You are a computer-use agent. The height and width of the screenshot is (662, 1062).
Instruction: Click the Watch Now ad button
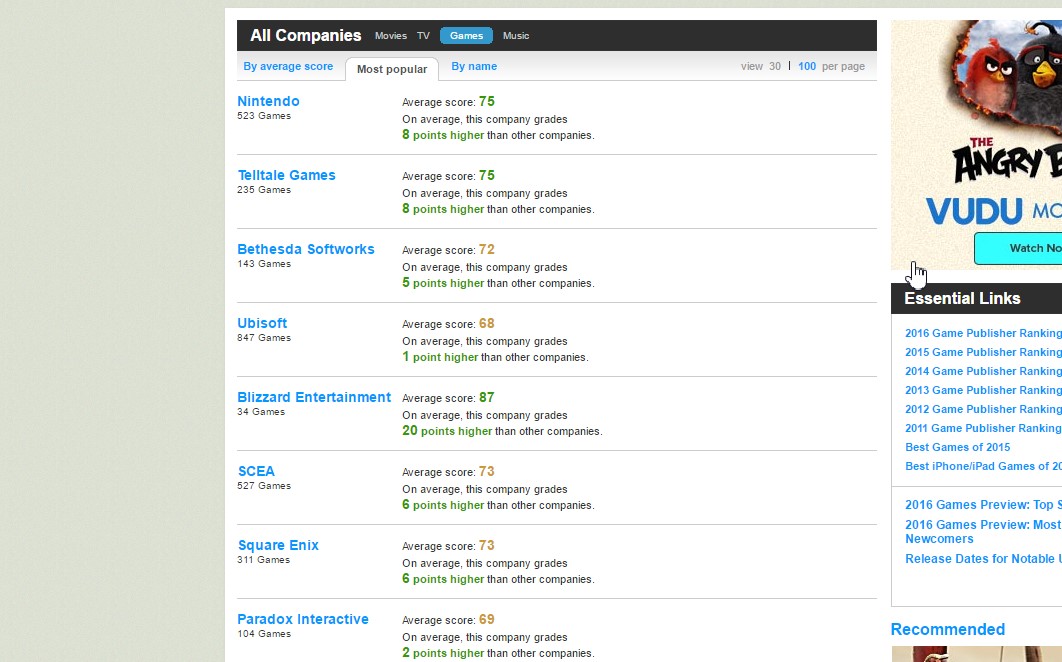pos(1019,248)
